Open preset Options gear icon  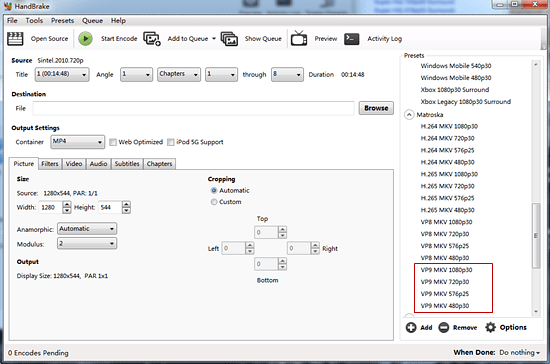coord(490,327)
